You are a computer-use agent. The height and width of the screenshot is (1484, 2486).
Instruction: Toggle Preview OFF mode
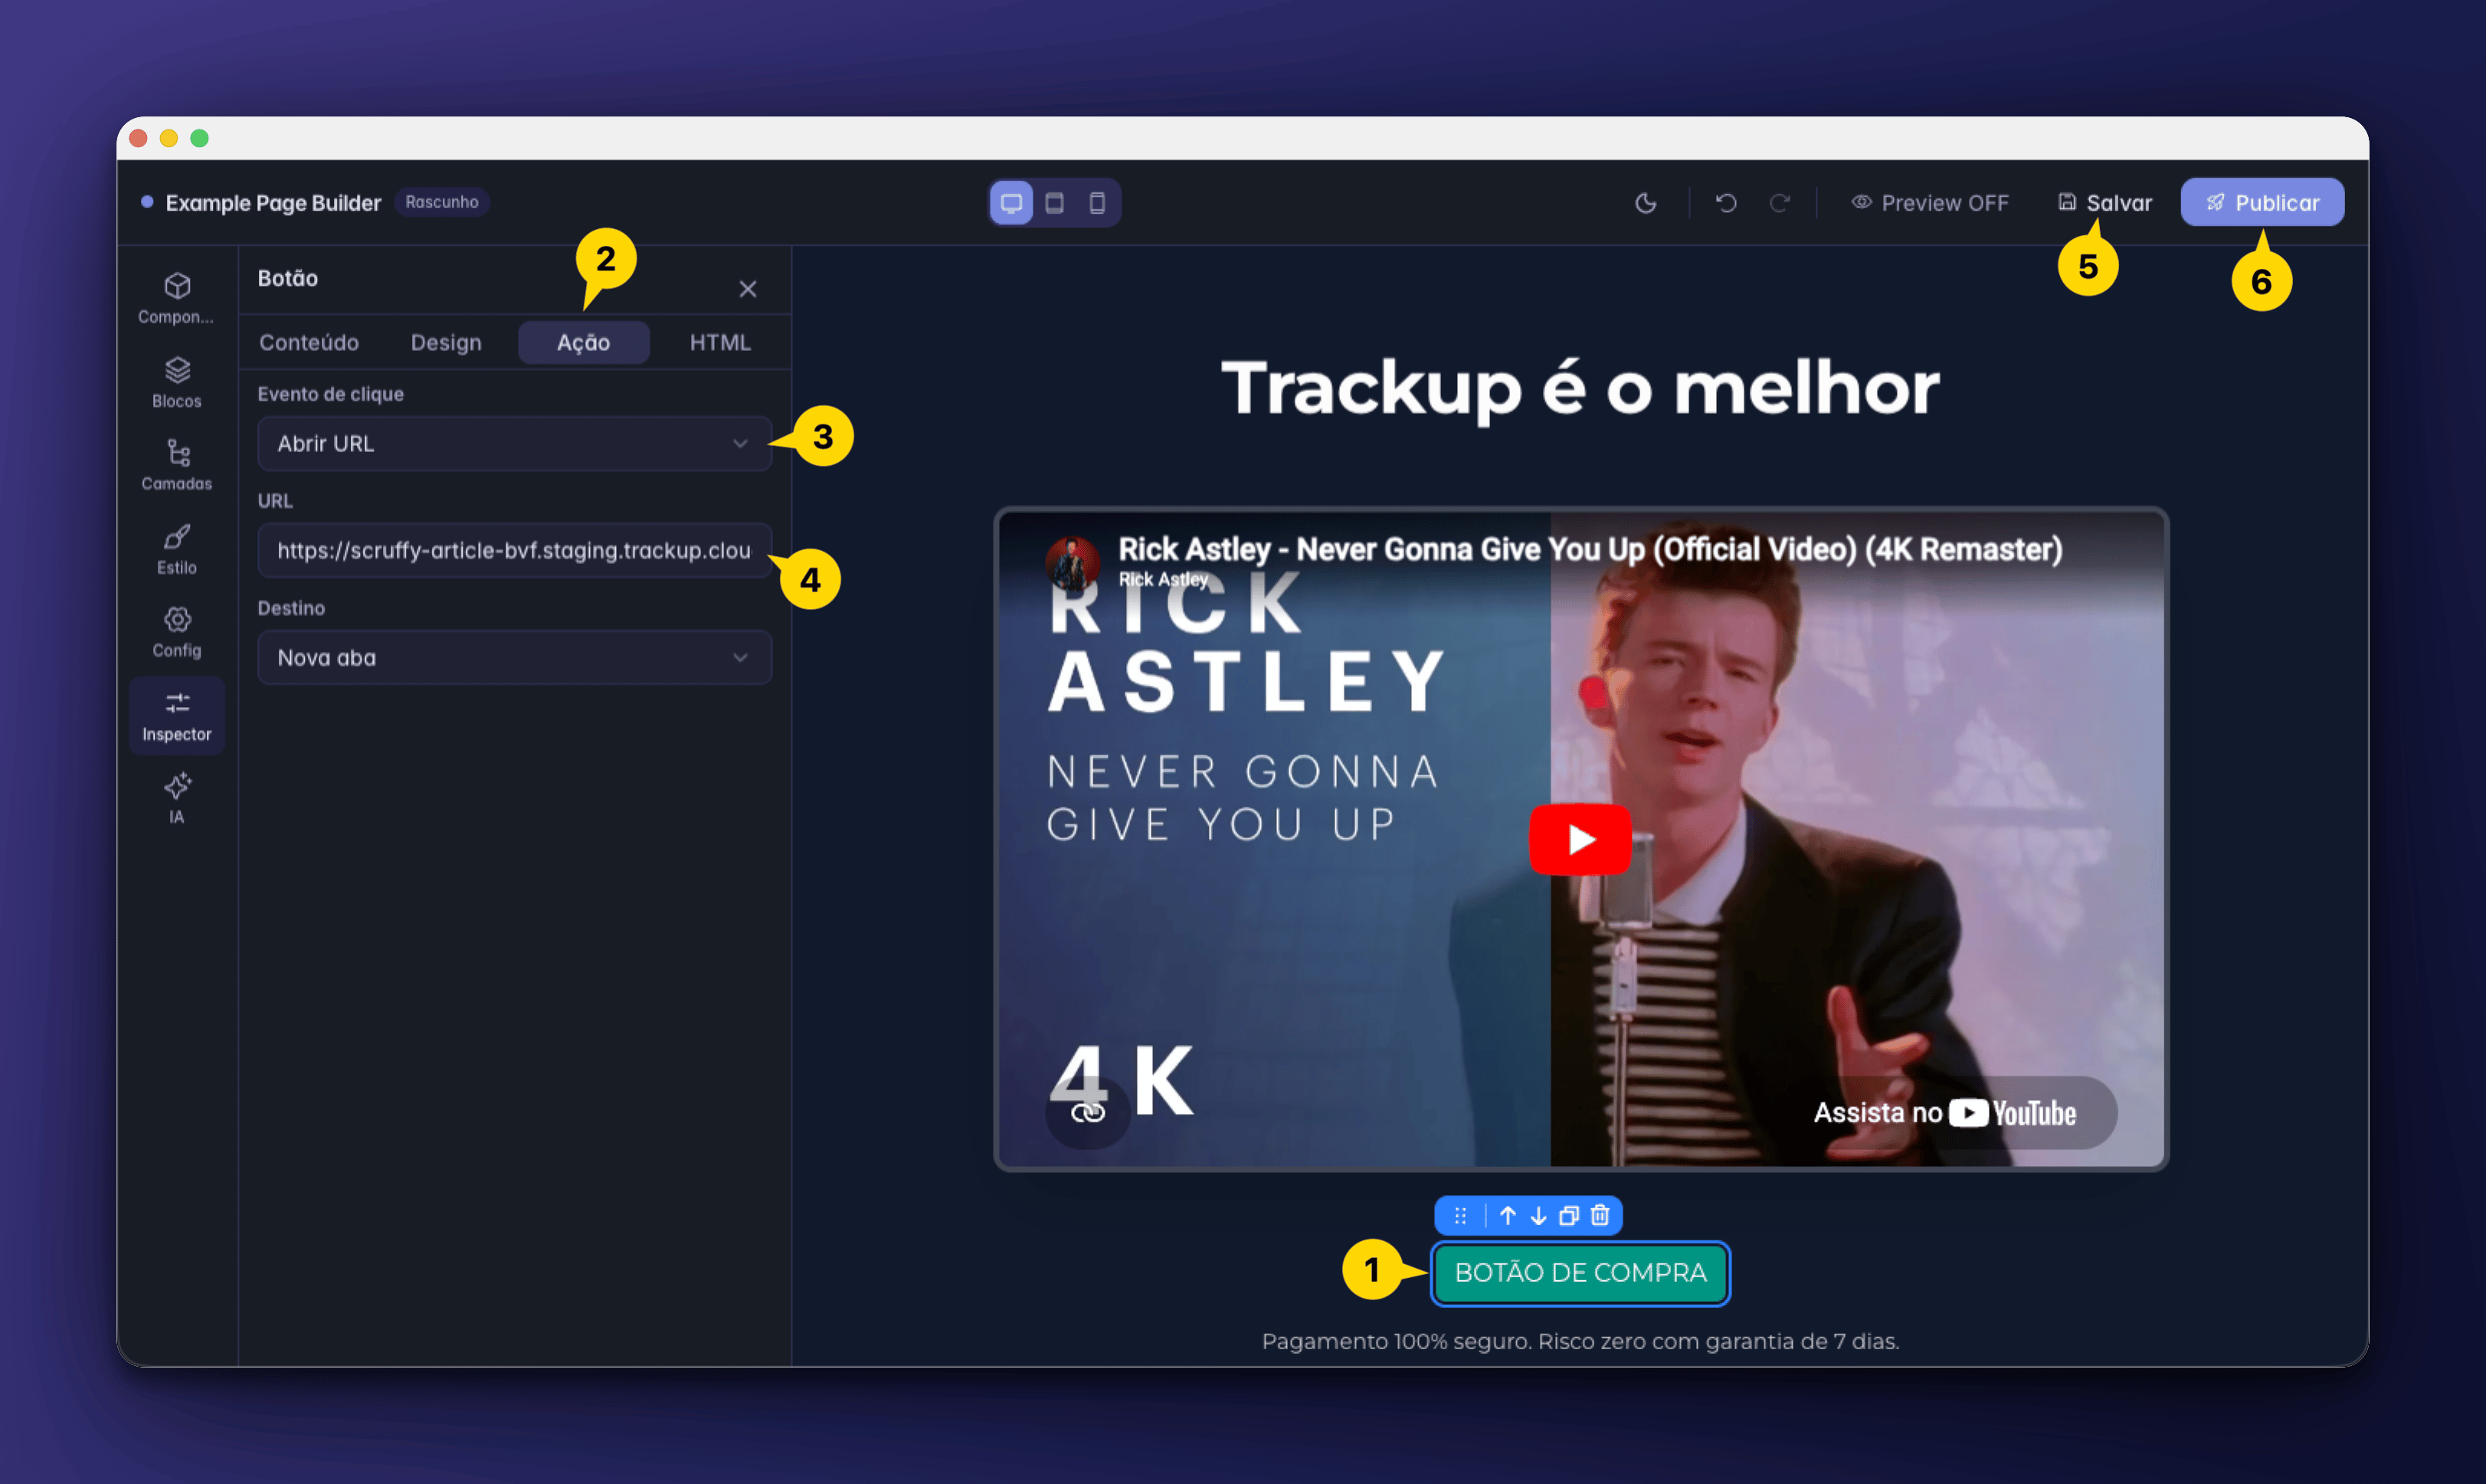(x=1929, y=203)
